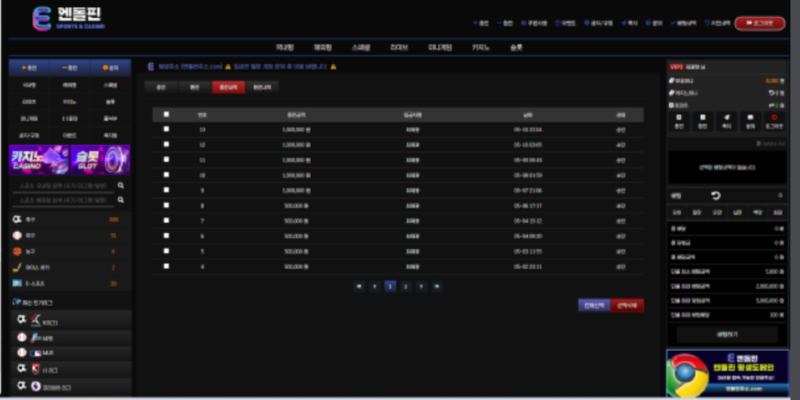Focus the first sports search input field
This screenshot has width=800, height=400.
pyautogui.click(x=63, y=186)
